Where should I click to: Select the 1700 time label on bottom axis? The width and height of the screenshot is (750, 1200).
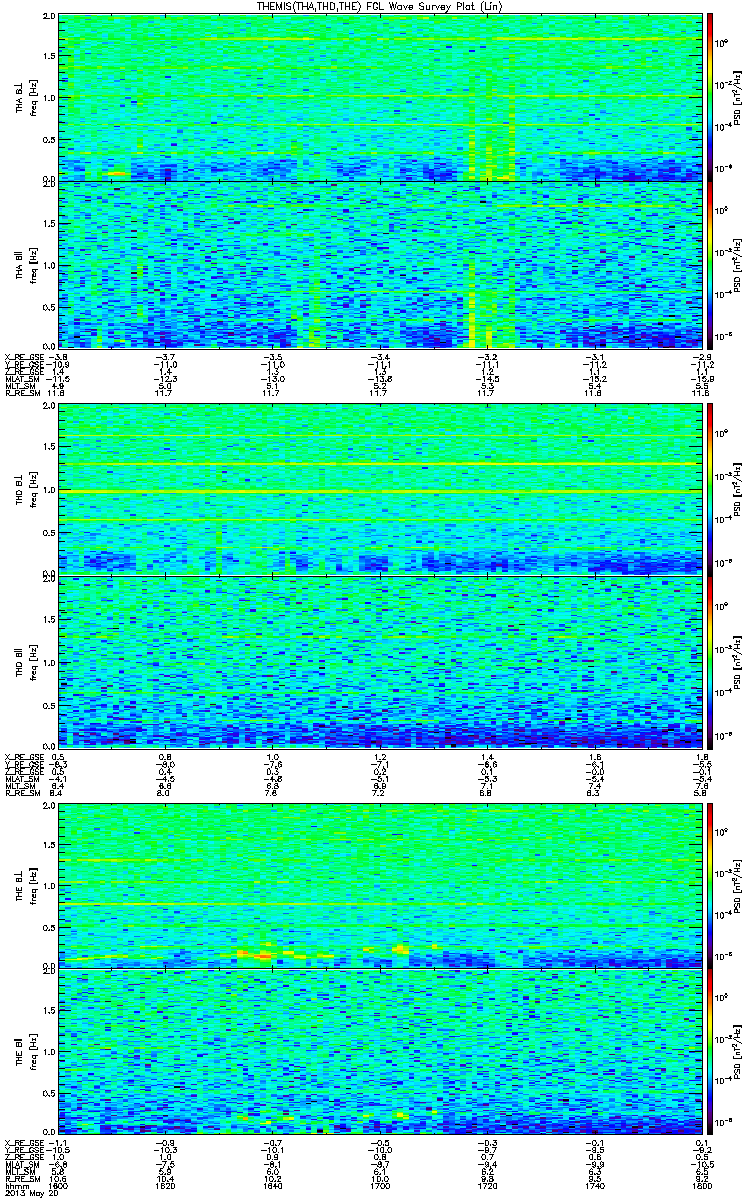380,1187
